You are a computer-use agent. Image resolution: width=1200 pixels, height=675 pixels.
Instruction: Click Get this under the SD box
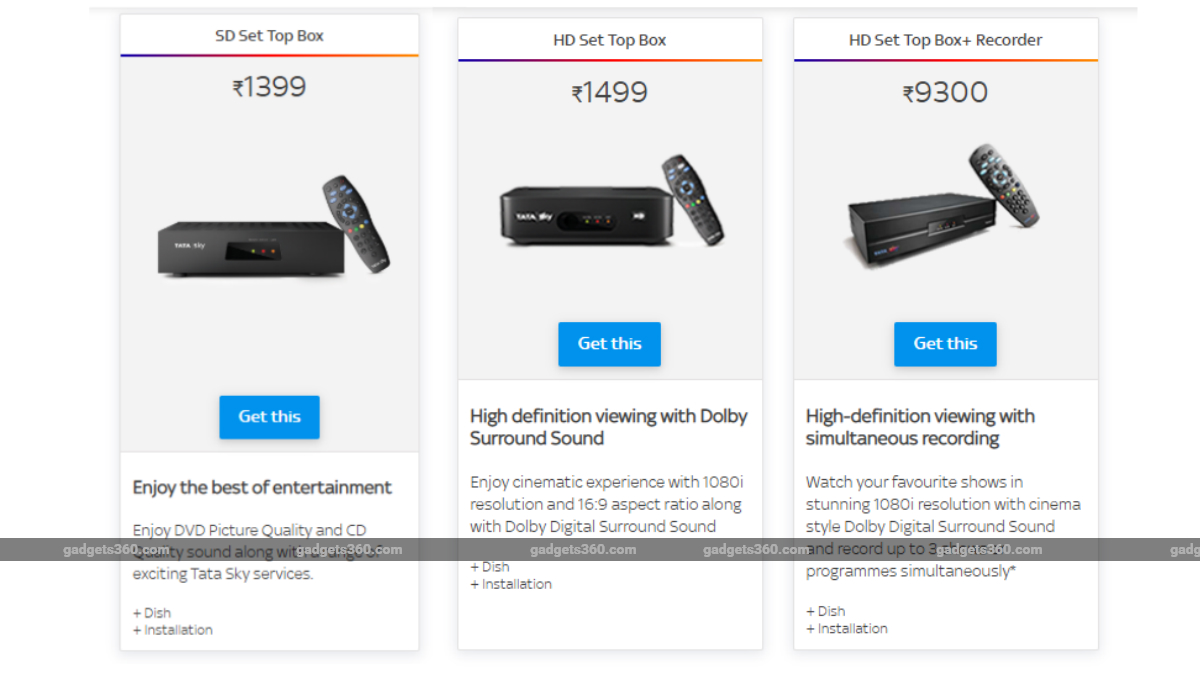269,418
